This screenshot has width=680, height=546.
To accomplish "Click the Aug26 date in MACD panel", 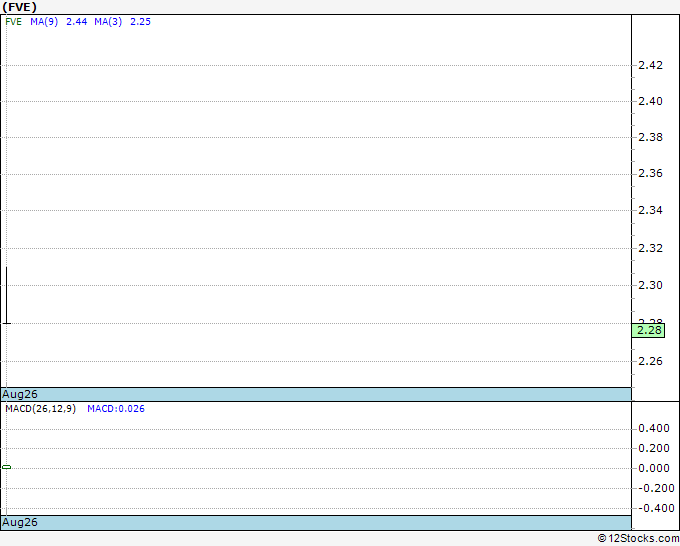I will point(20,522).
